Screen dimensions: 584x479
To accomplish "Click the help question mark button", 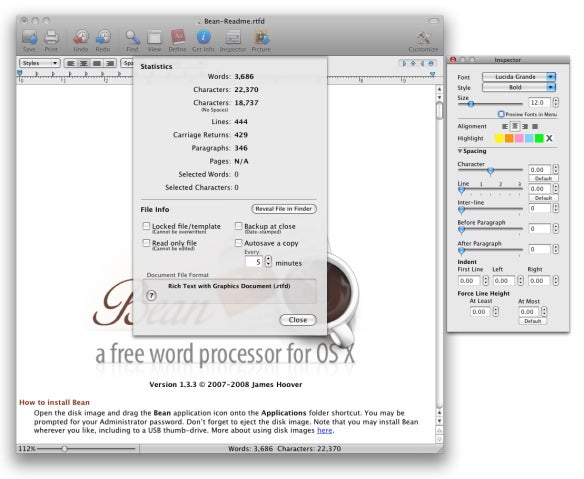I will click(x=151, y=296).
